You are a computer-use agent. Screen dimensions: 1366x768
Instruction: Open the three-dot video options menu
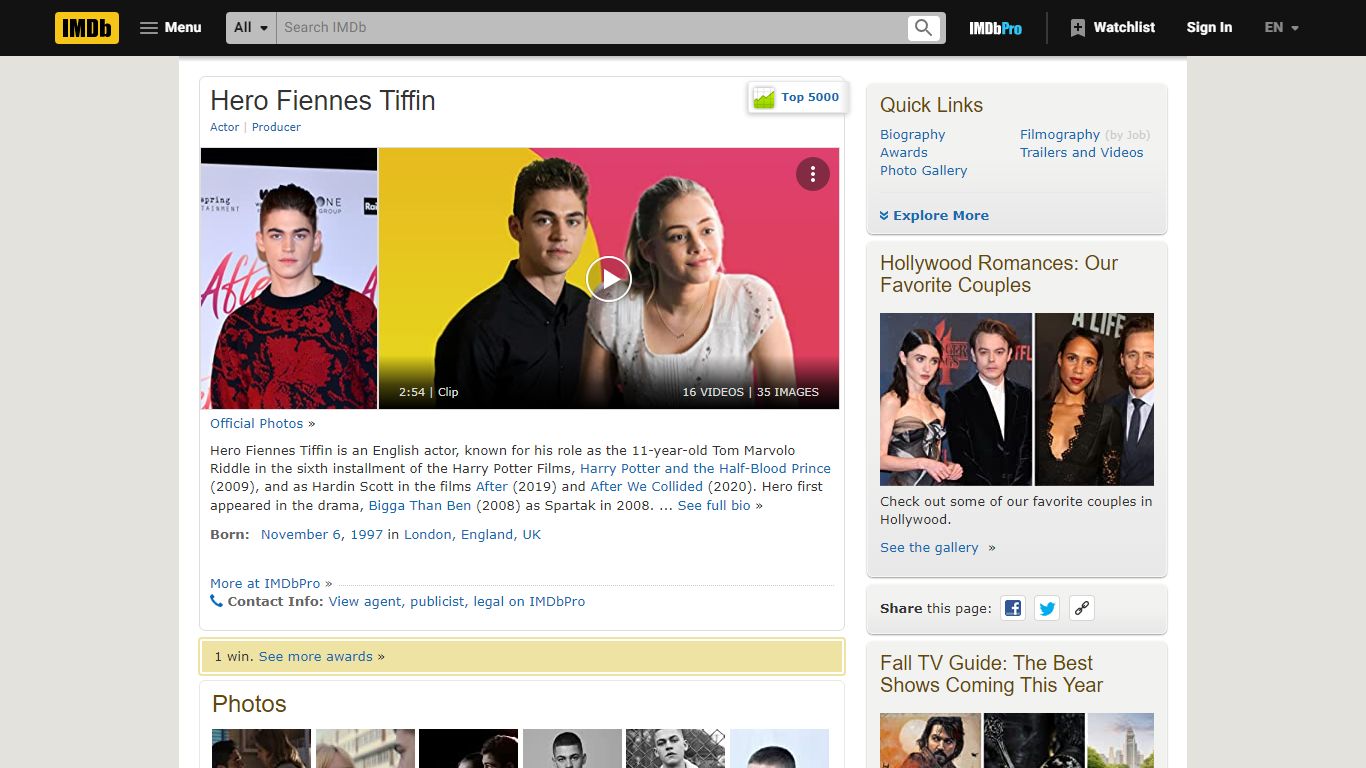[813, 174]
